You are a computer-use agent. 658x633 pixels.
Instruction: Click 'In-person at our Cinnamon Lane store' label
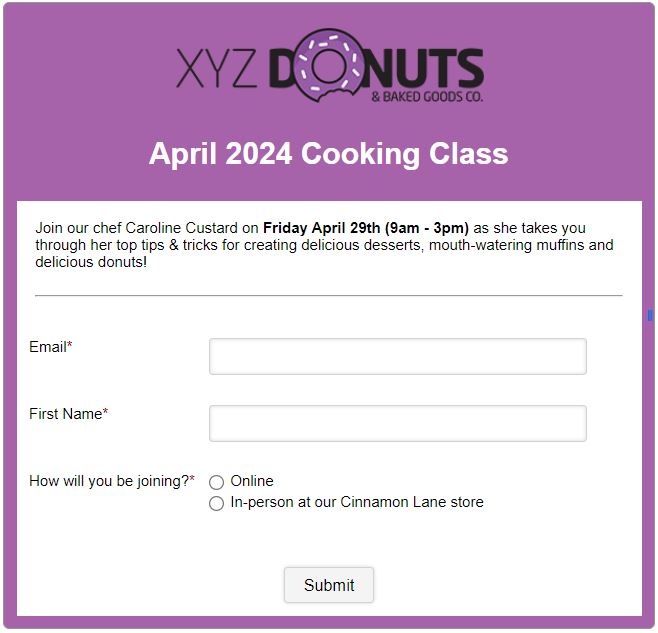pyautogui.click(x=357, y=502)
